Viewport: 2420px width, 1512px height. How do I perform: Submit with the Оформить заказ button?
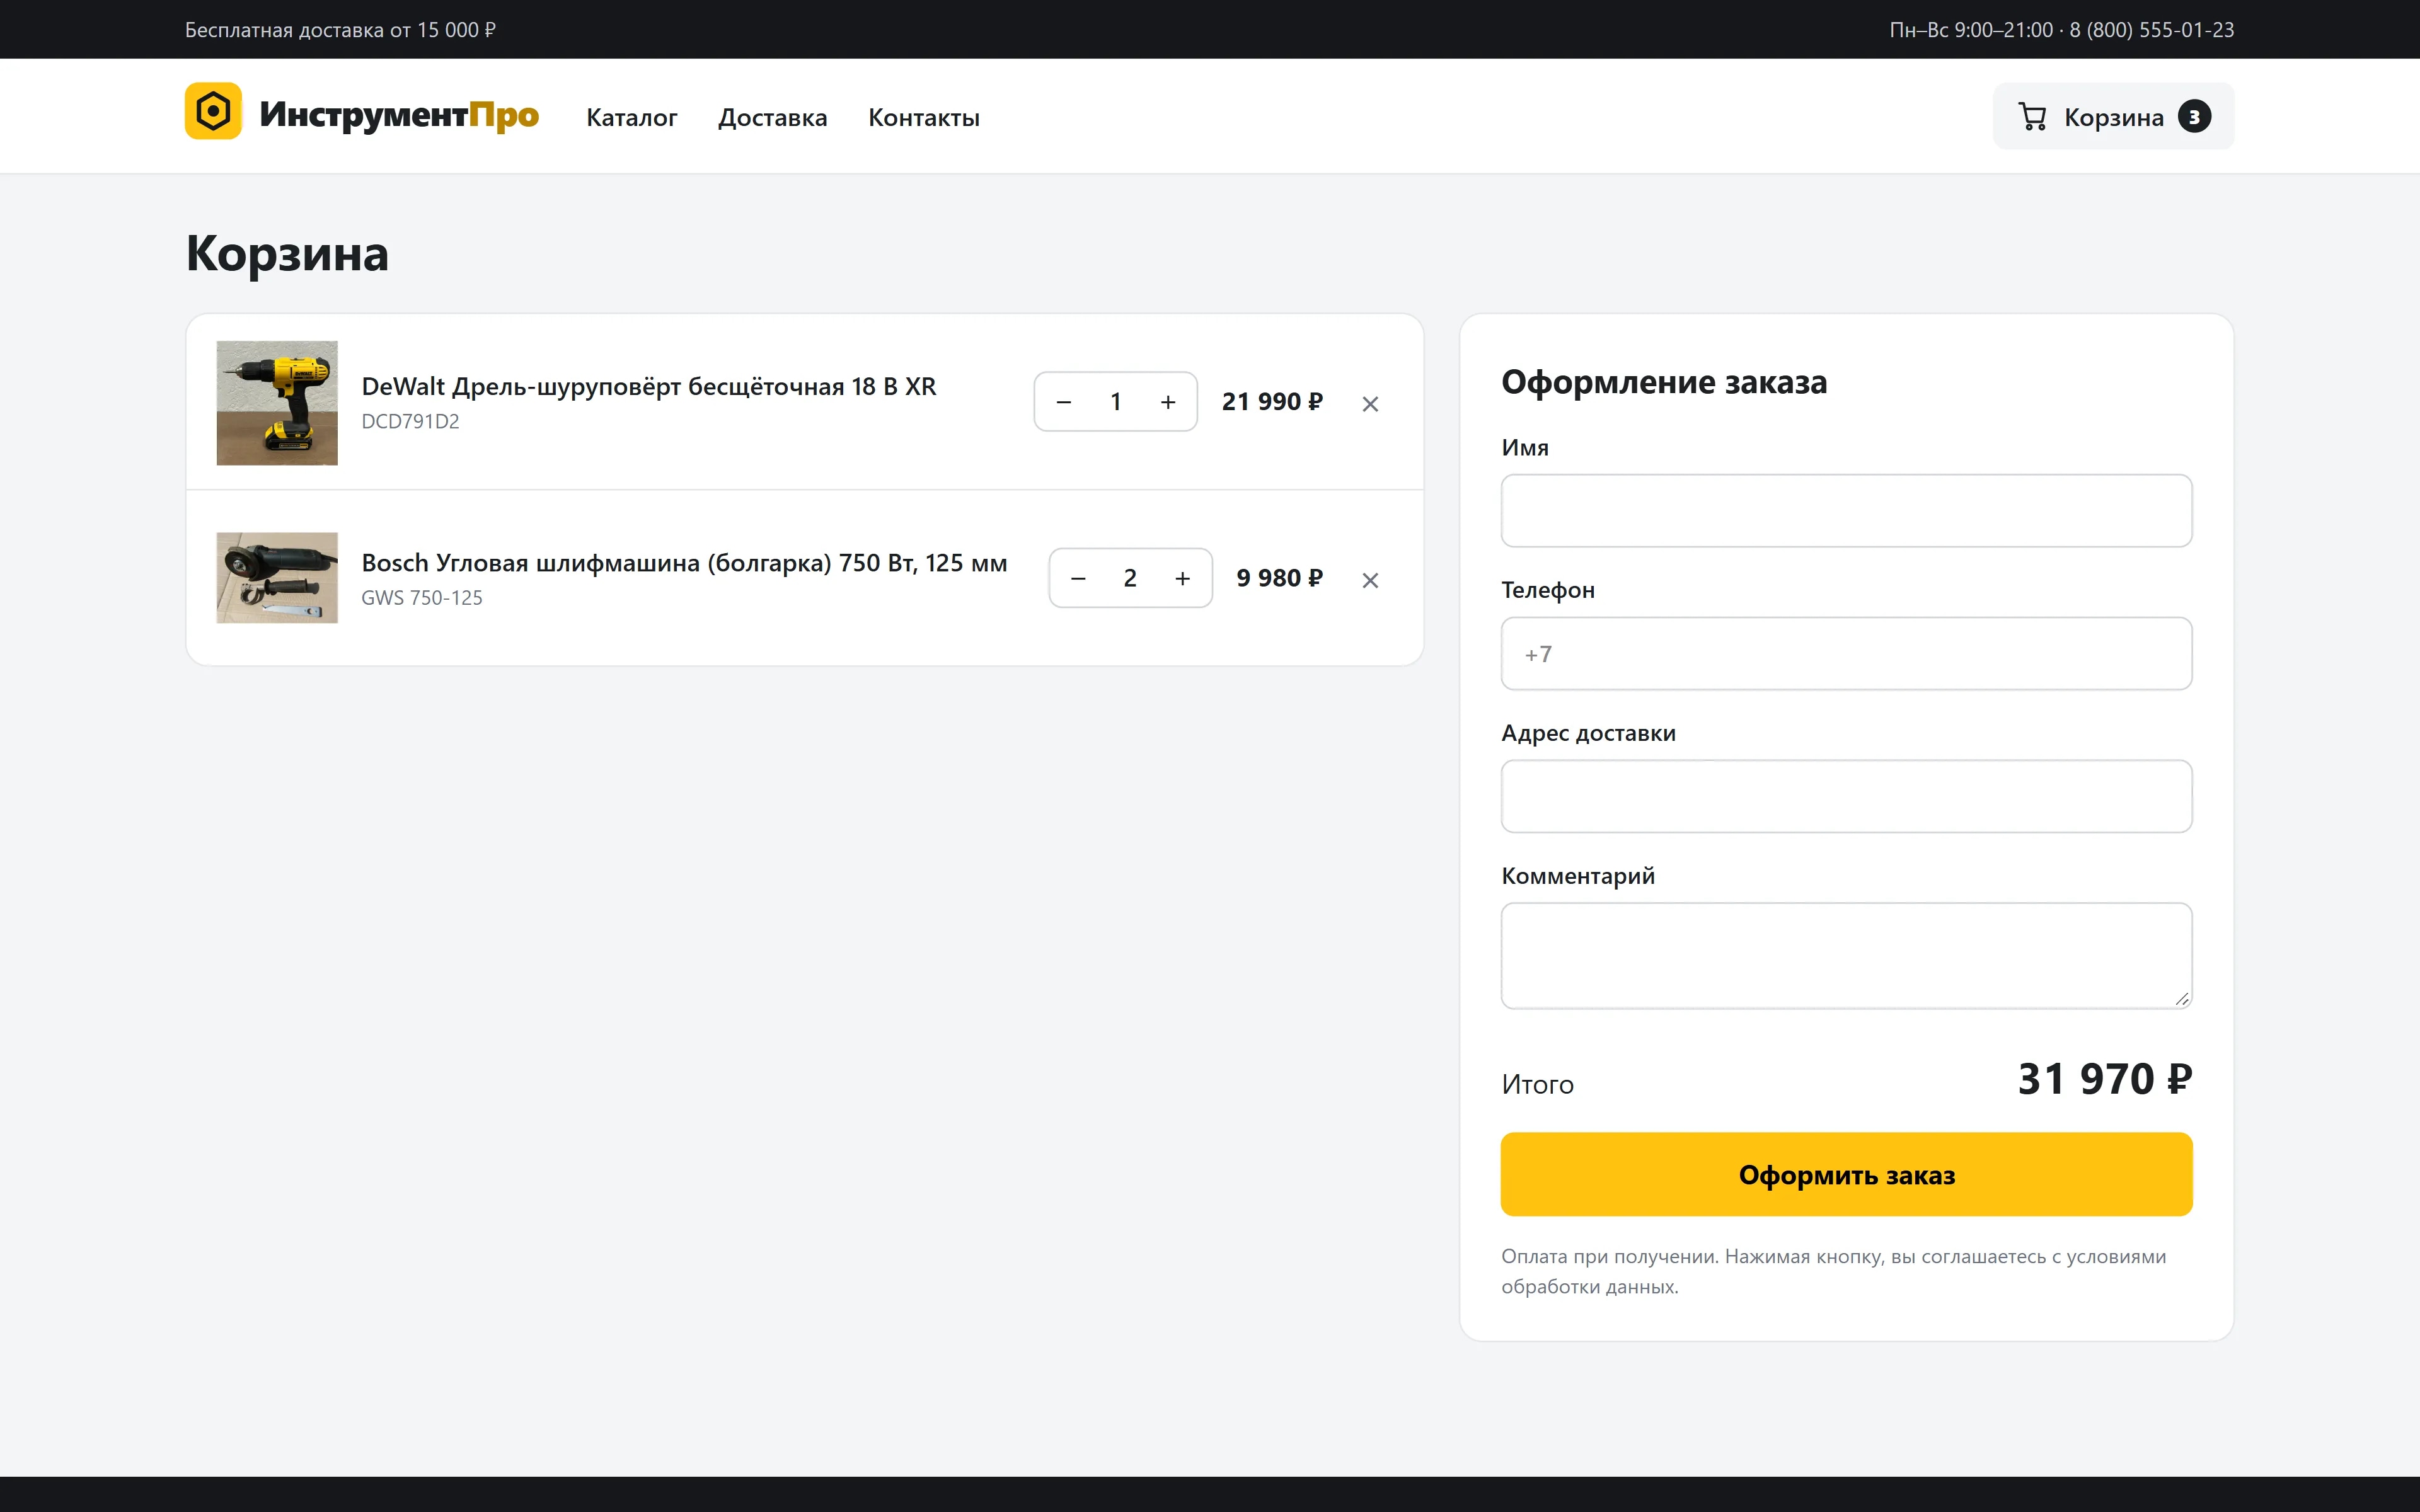1846,1174
